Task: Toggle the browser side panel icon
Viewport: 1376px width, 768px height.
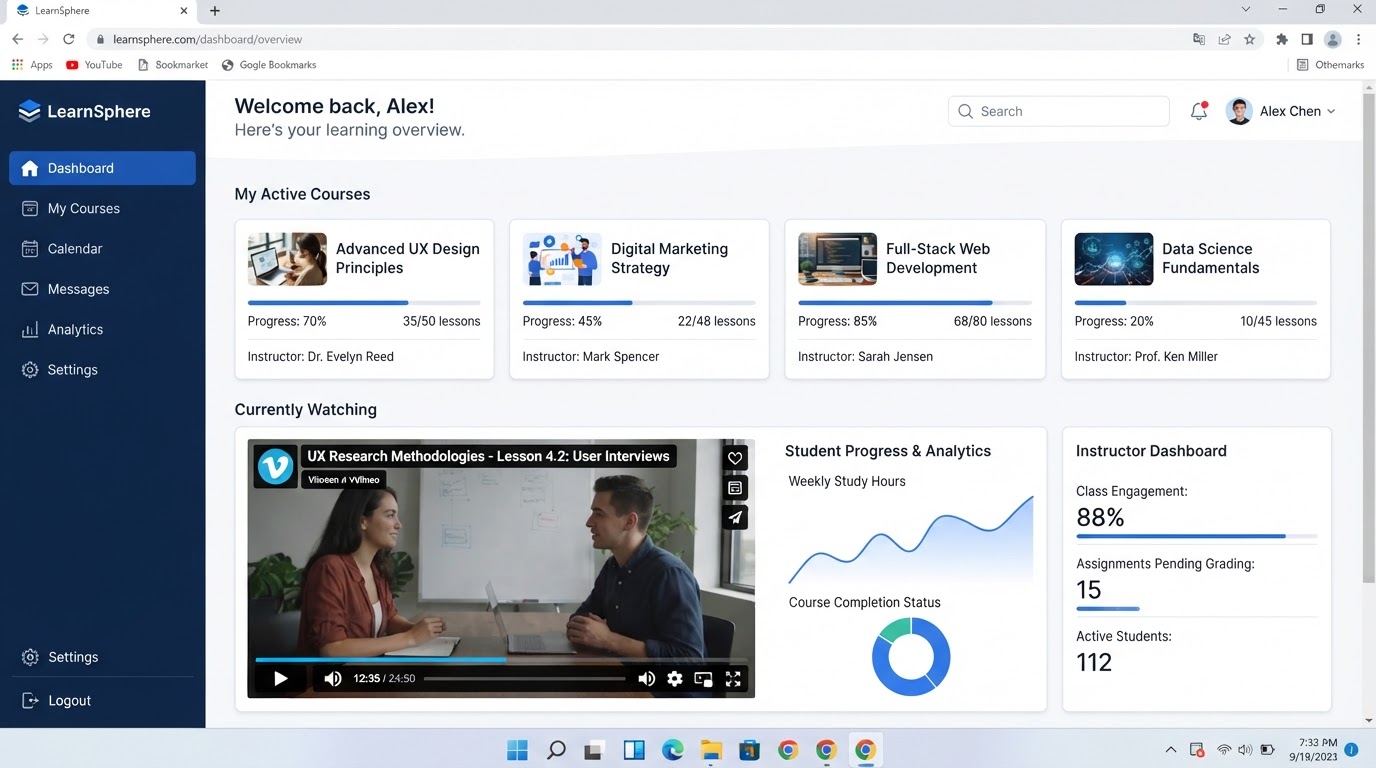Action: point(1307,39)
